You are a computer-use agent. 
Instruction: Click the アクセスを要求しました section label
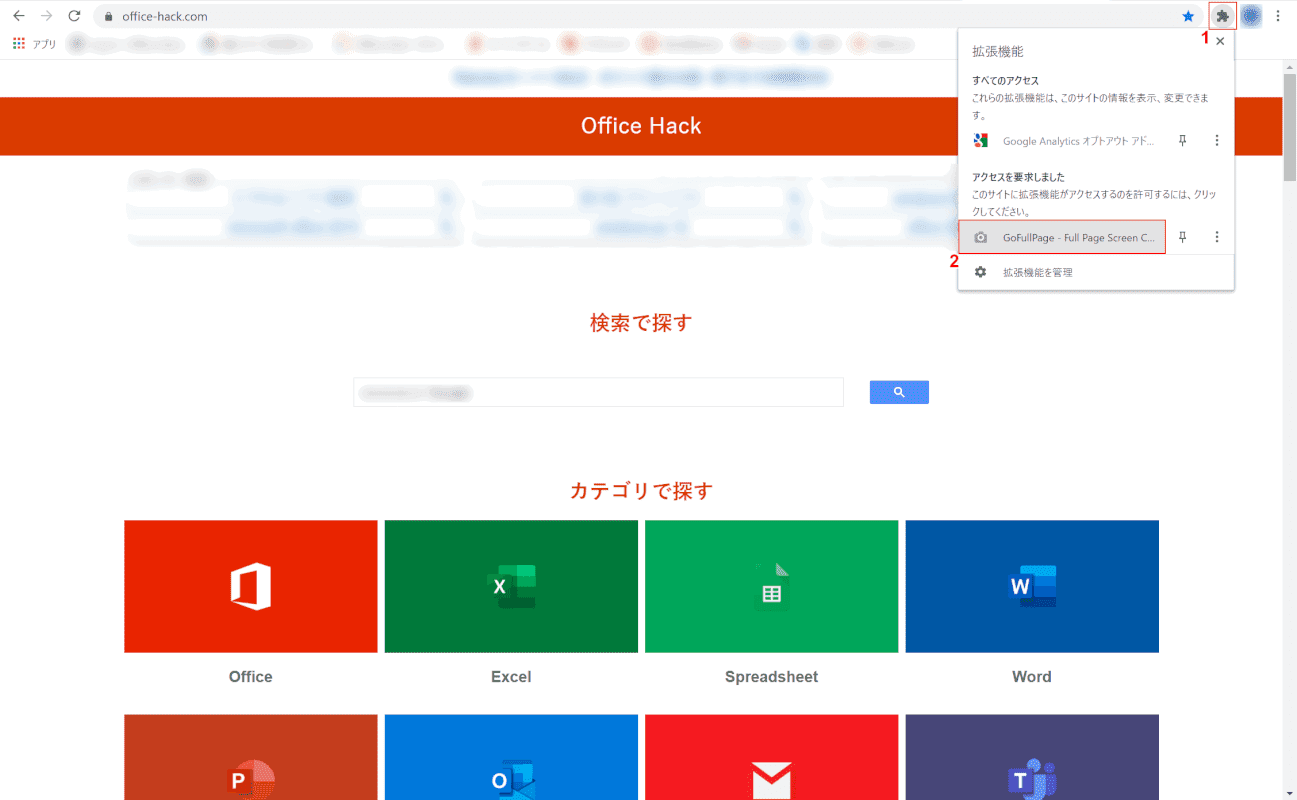coord(1018,177)
